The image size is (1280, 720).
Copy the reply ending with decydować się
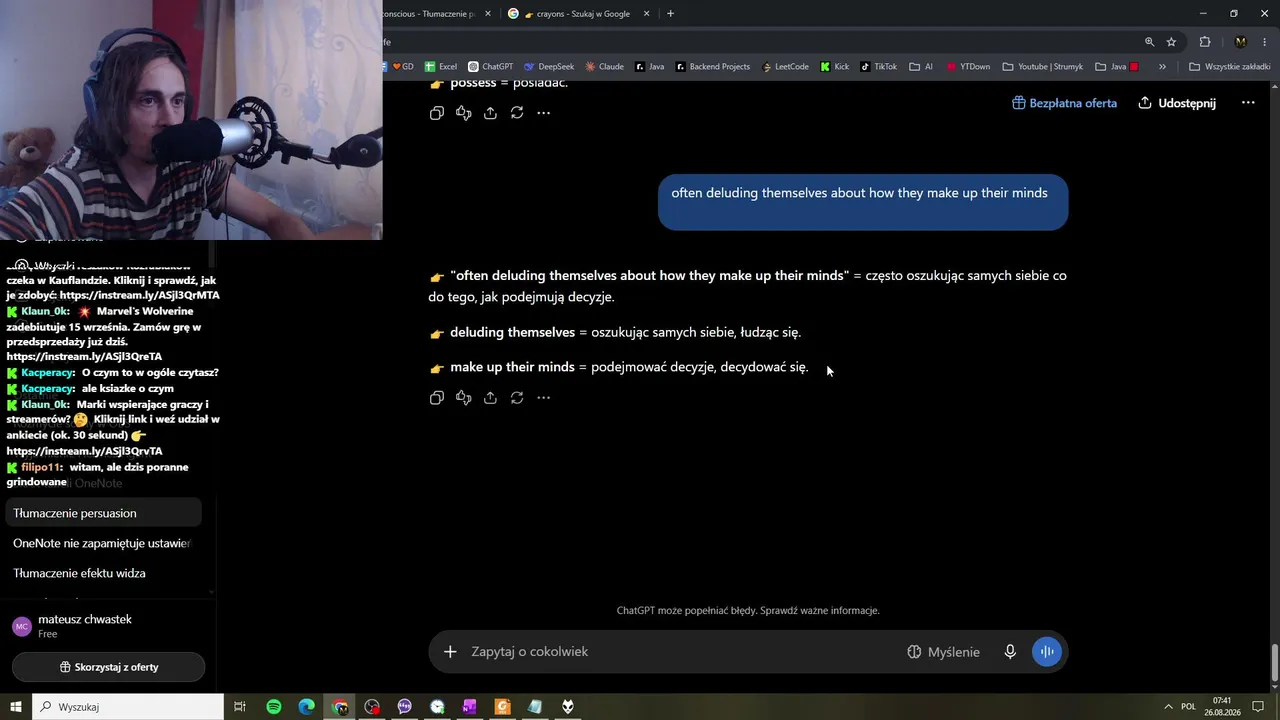tap(436, 398)
